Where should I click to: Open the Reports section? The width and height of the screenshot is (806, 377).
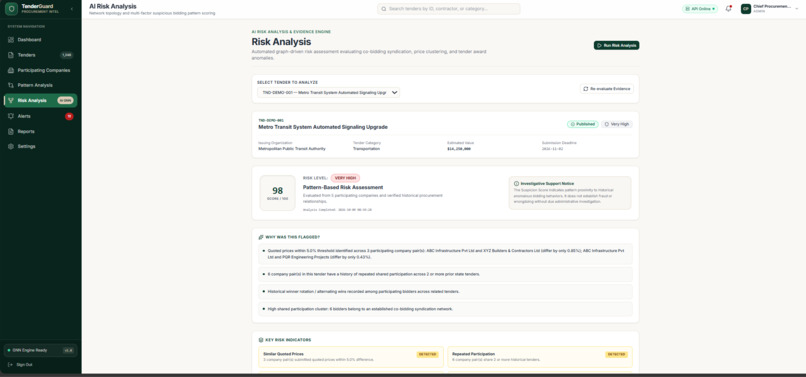[40, 131]
